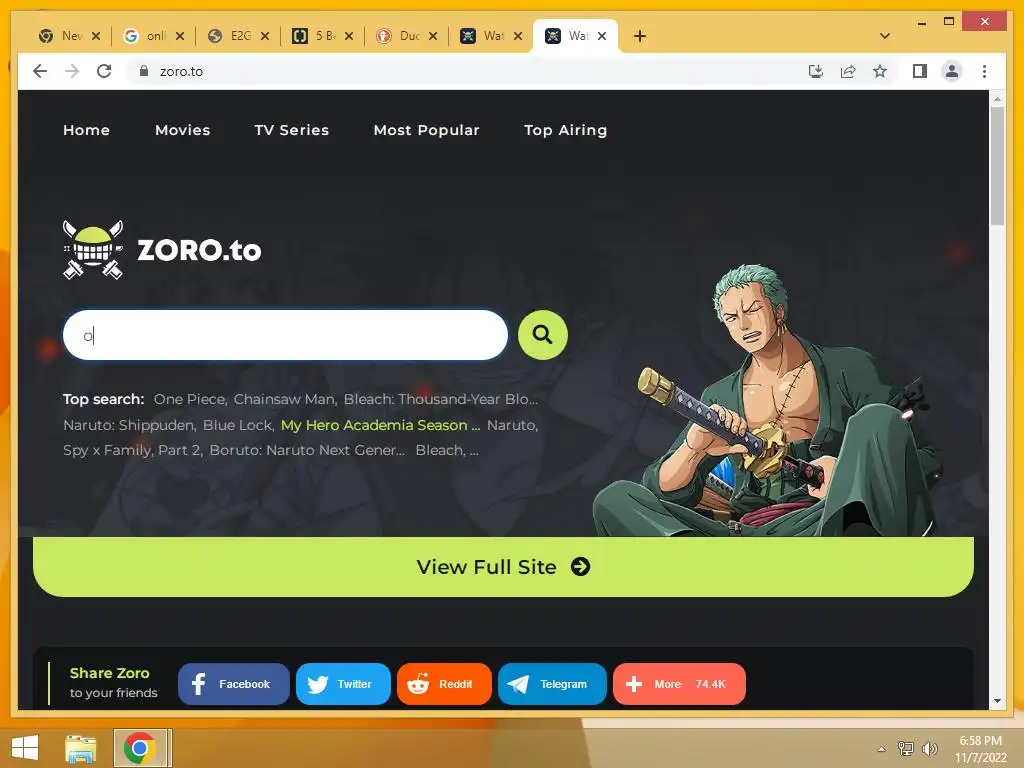Click 'Naruto: Shippuden' link
Image resolution: width=1024 pixels, height=768 pixels.
(129, 425)
